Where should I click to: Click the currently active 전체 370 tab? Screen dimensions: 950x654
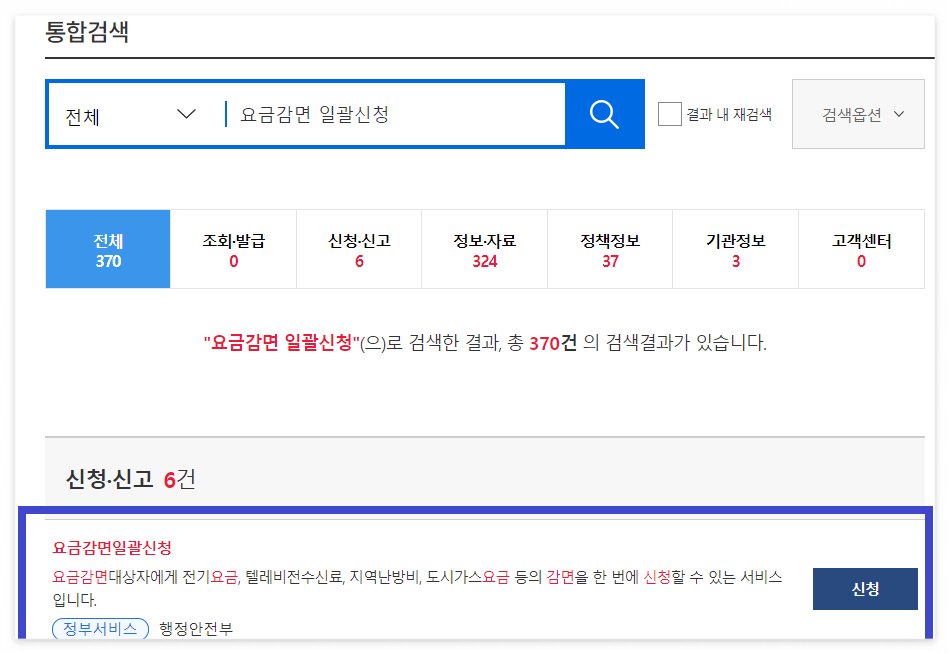point(108,248)
